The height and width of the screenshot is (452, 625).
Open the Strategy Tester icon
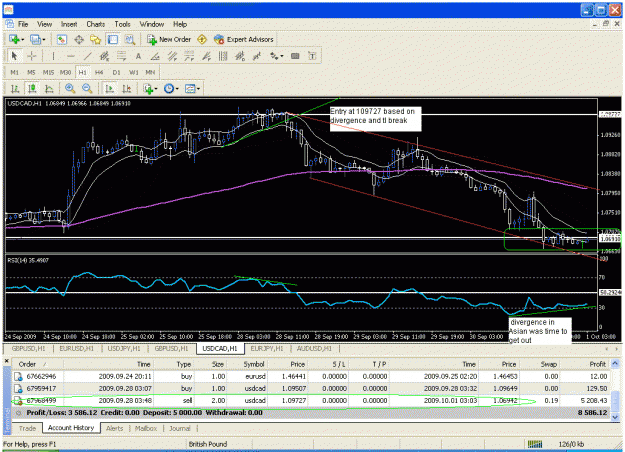(x=130, y=39)
